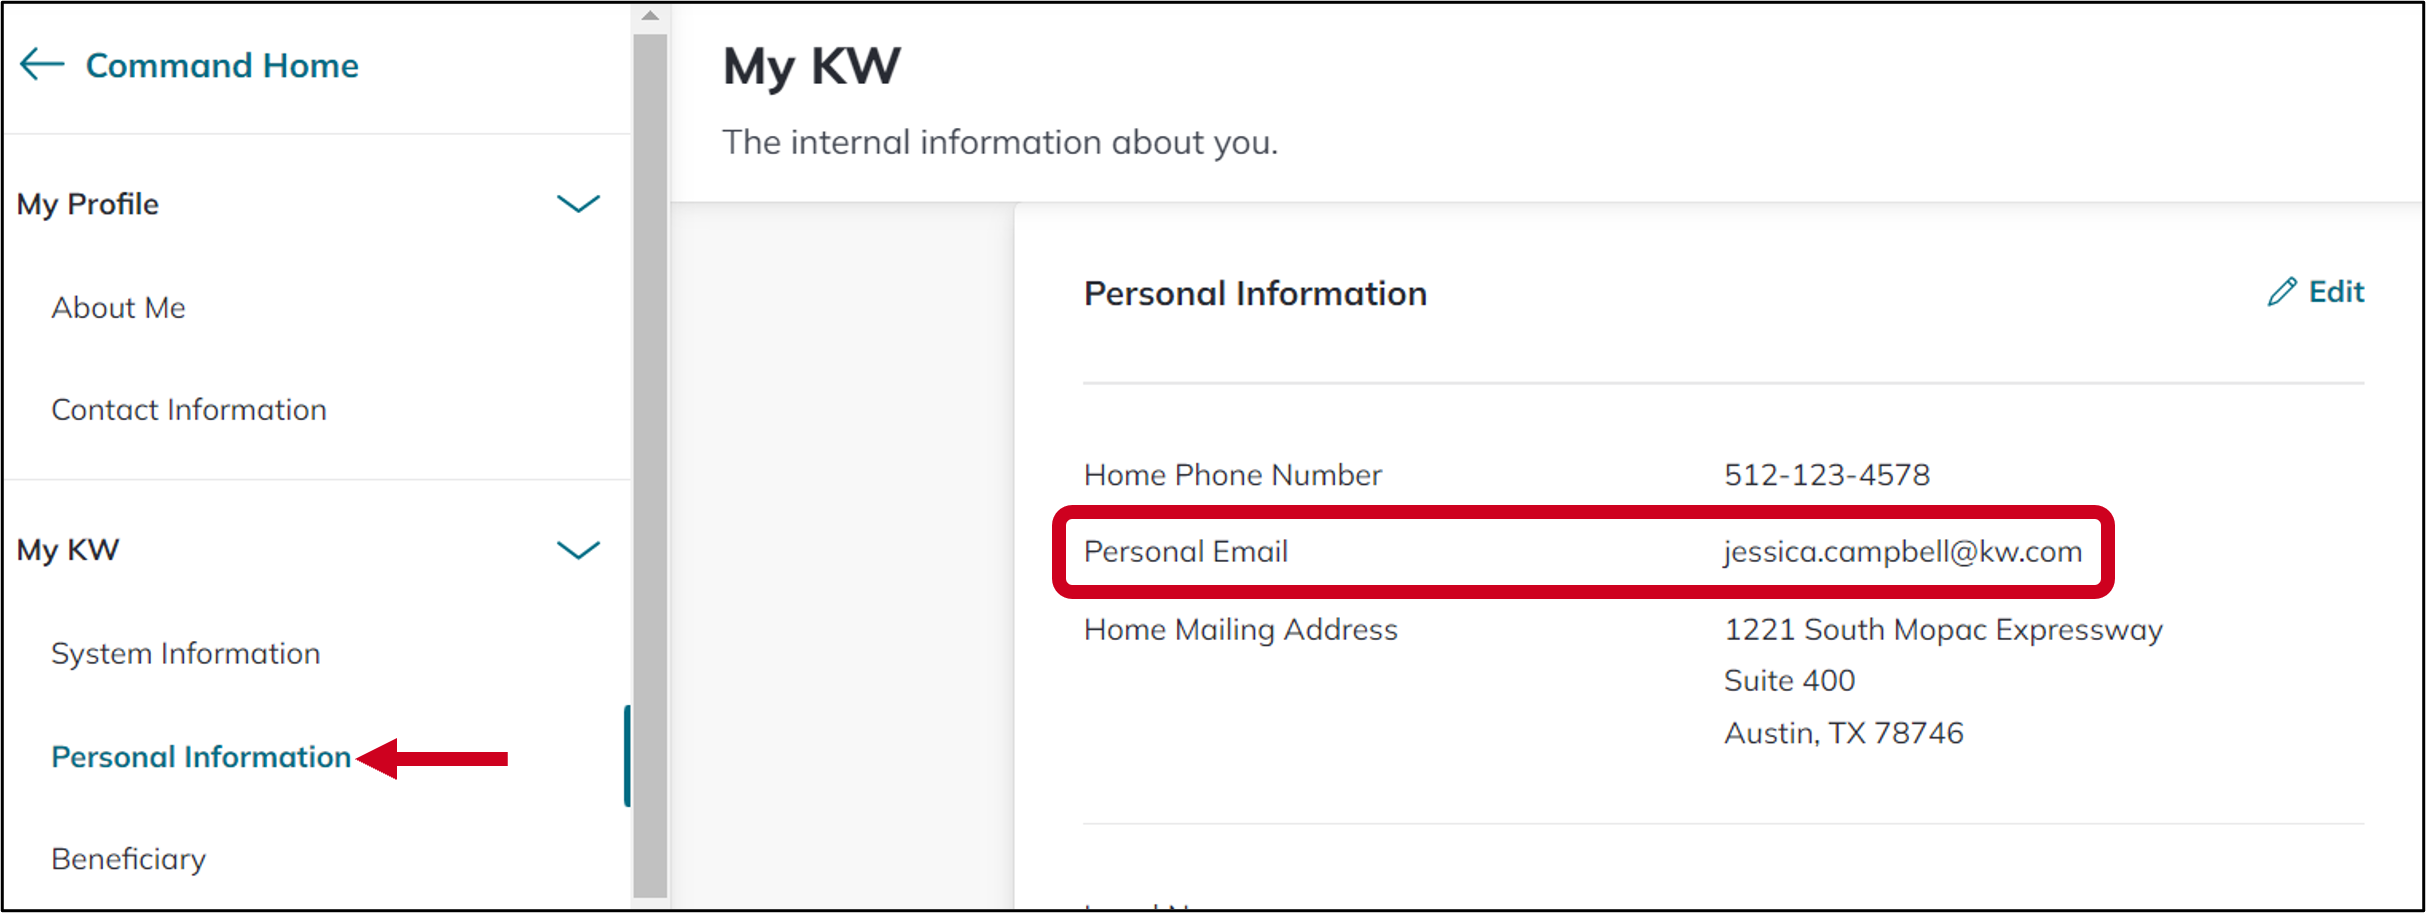This screenshot has width=2426, height=913.
Task: Click the Personal Information card title
Action: click(1255, 293)
